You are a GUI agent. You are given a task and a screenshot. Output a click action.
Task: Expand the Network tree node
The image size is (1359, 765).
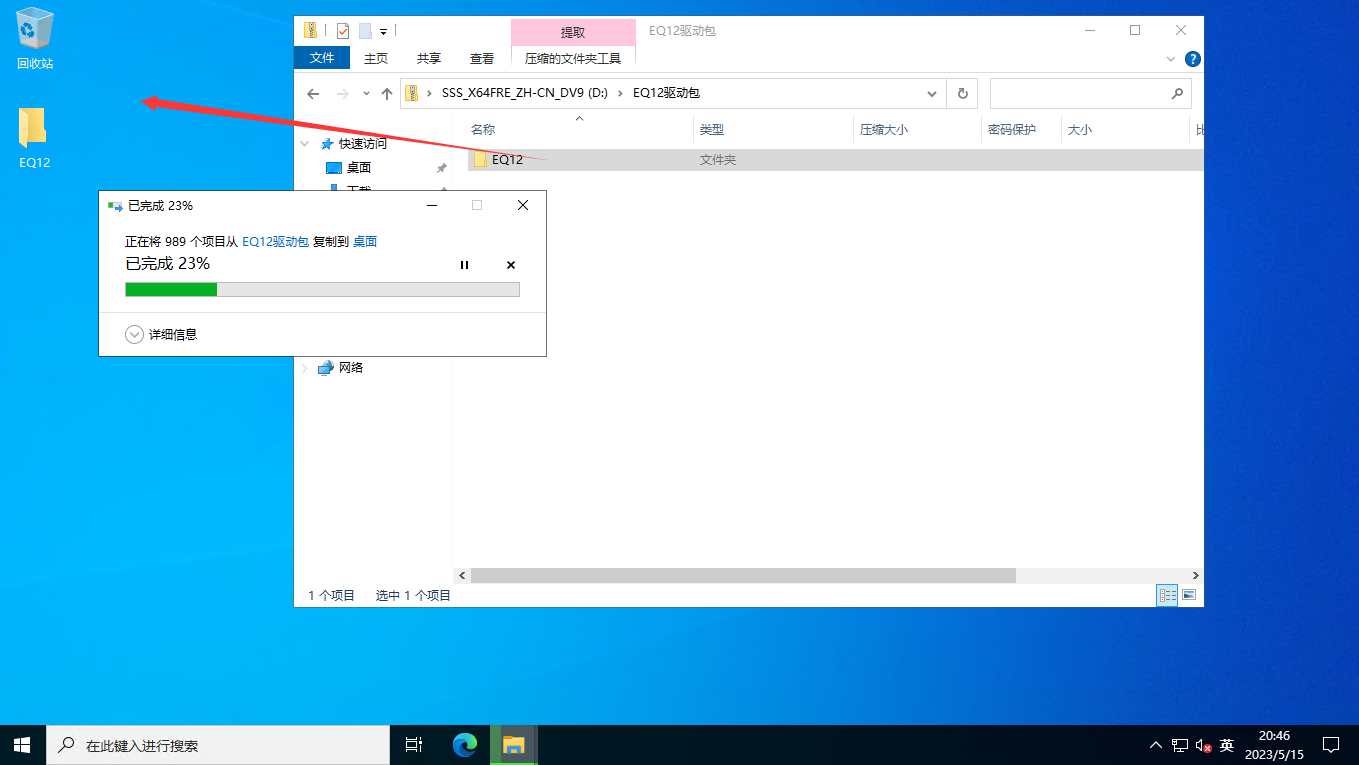tap(305, 368)
